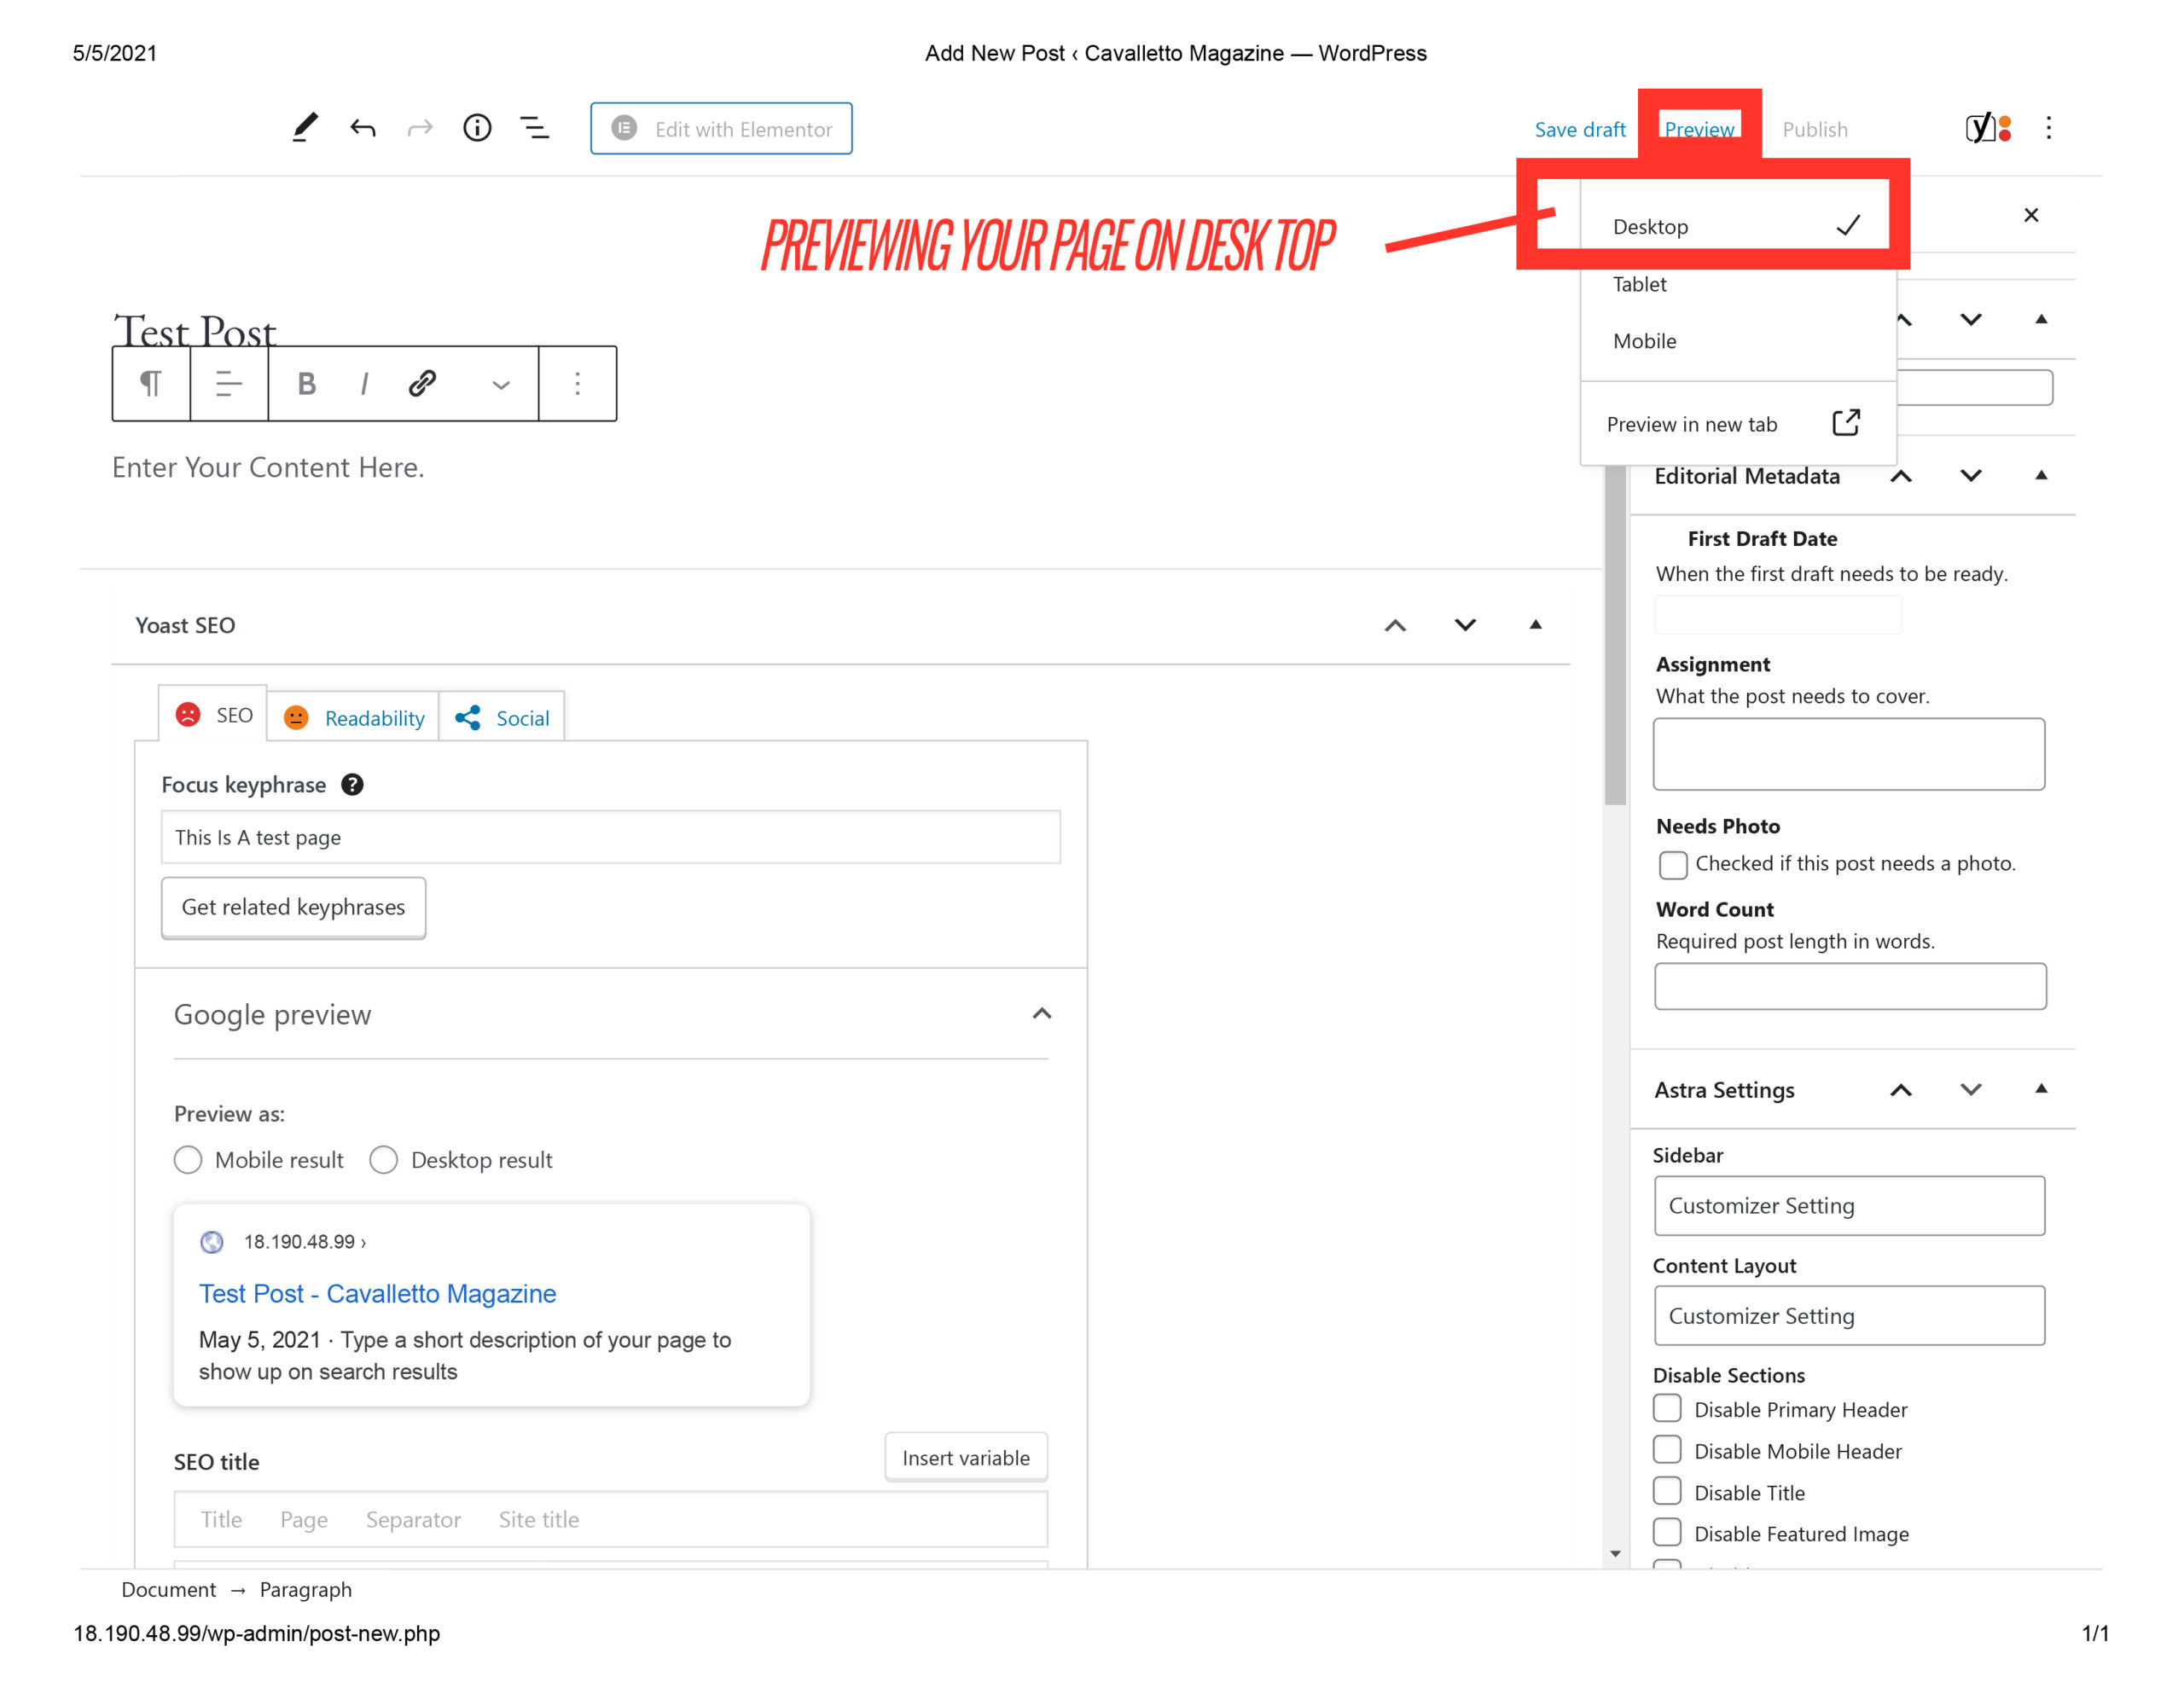Image resolution: width=2184 pixels, height=1688 pixels.
Task: Click the Insert variable button
Action: (x=965, y=1457)
